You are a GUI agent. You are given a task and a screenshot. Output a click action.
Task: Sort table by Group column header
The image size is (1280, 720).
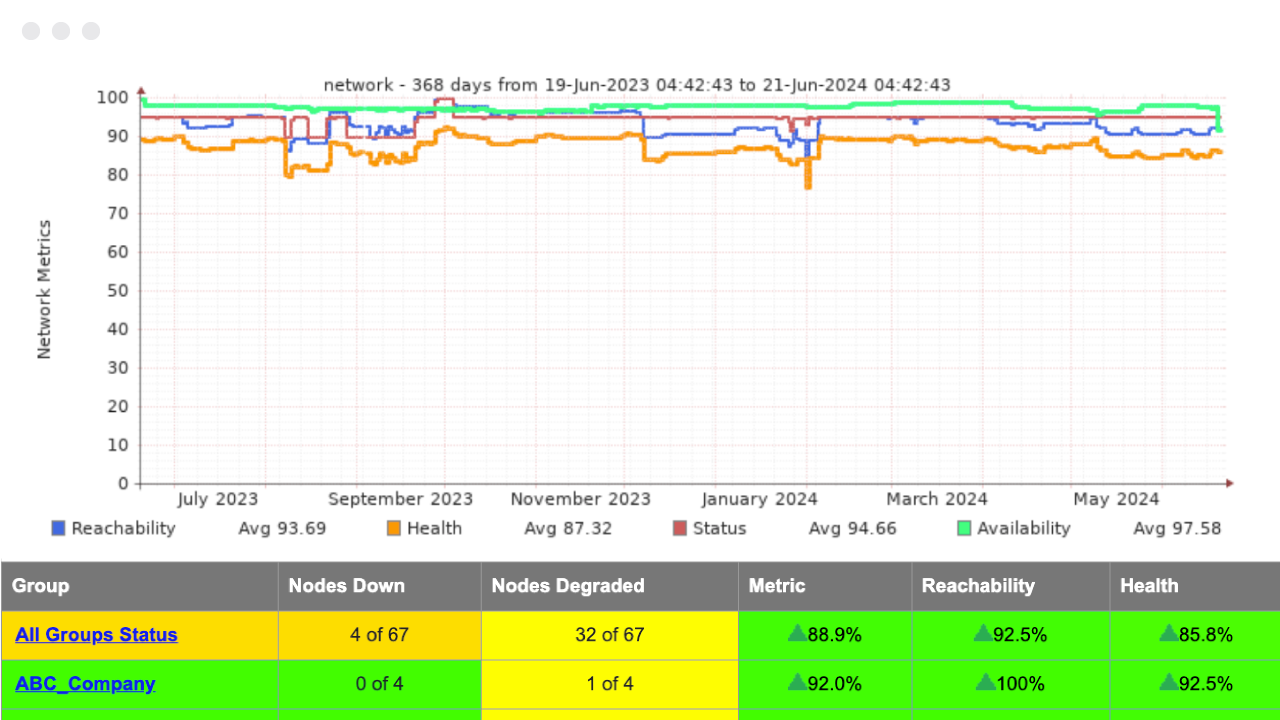pos(41,586)
